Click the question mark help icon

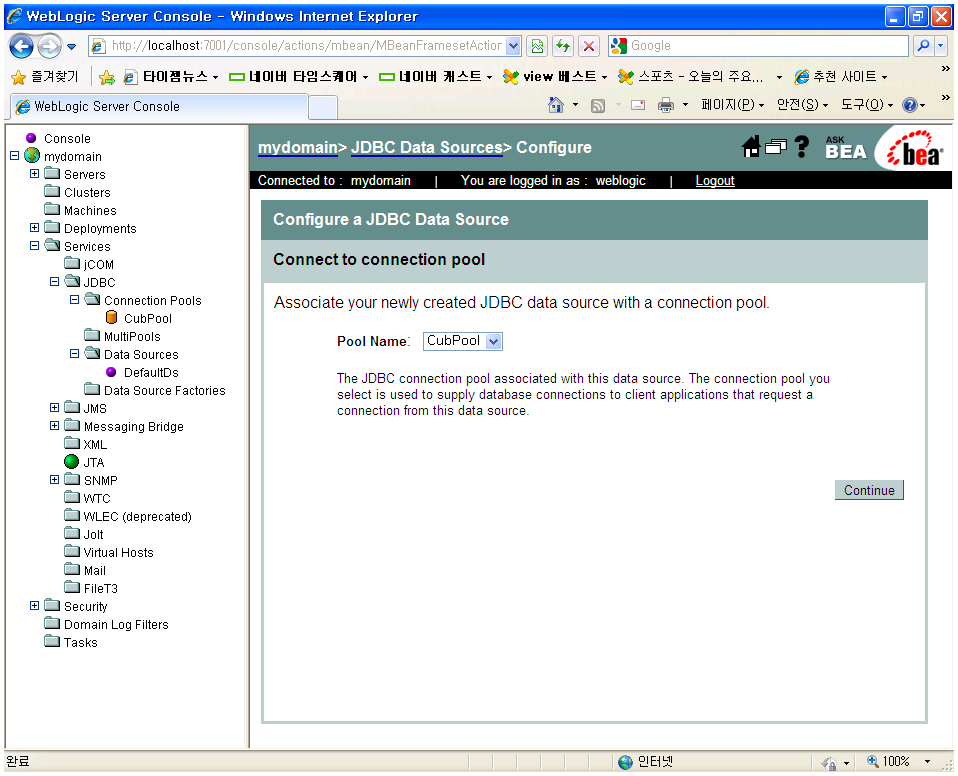click(x=802, y=147)
